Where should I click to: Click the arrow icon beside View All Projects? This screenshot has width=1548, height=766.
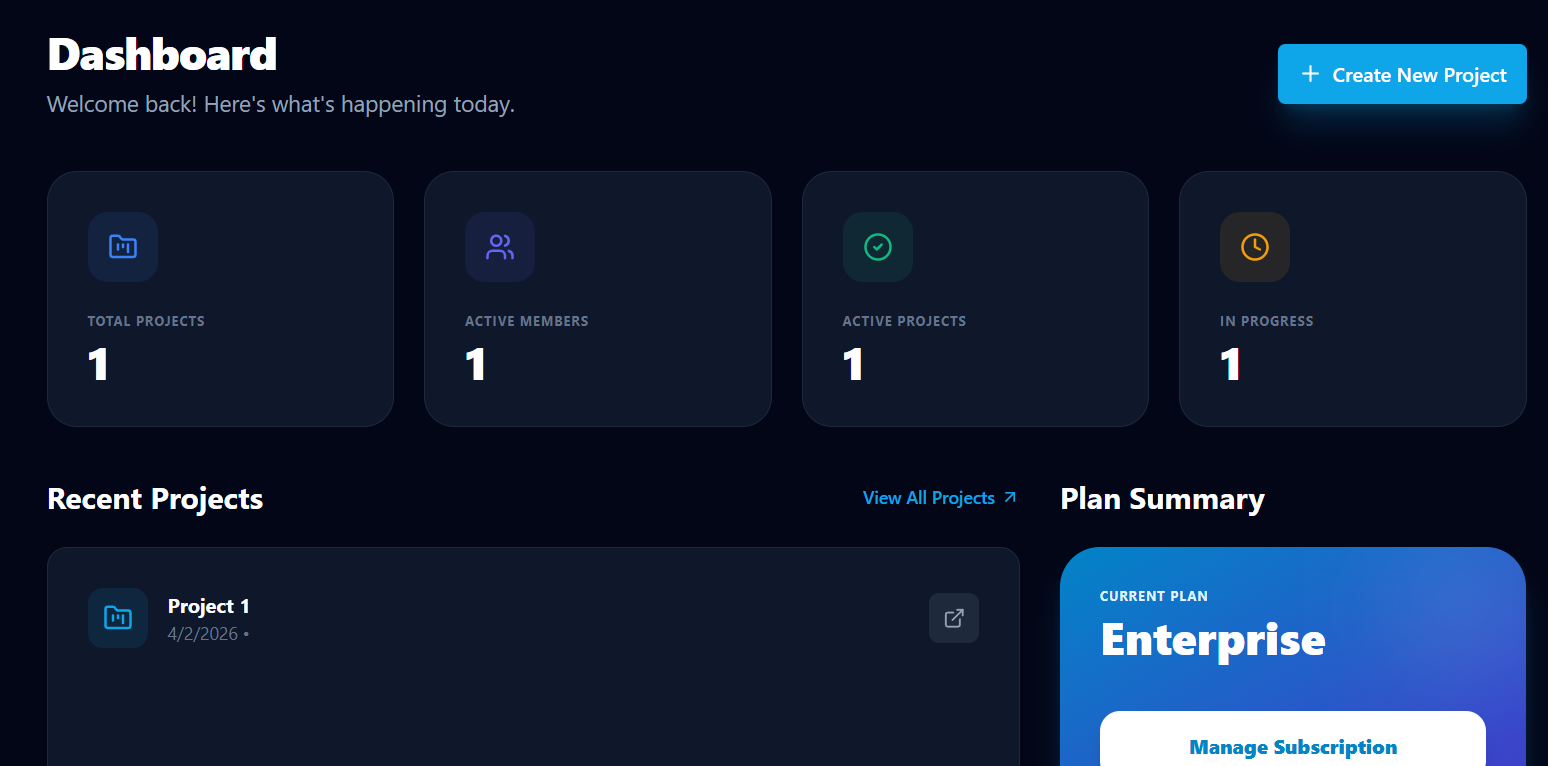pos(1010,498)
